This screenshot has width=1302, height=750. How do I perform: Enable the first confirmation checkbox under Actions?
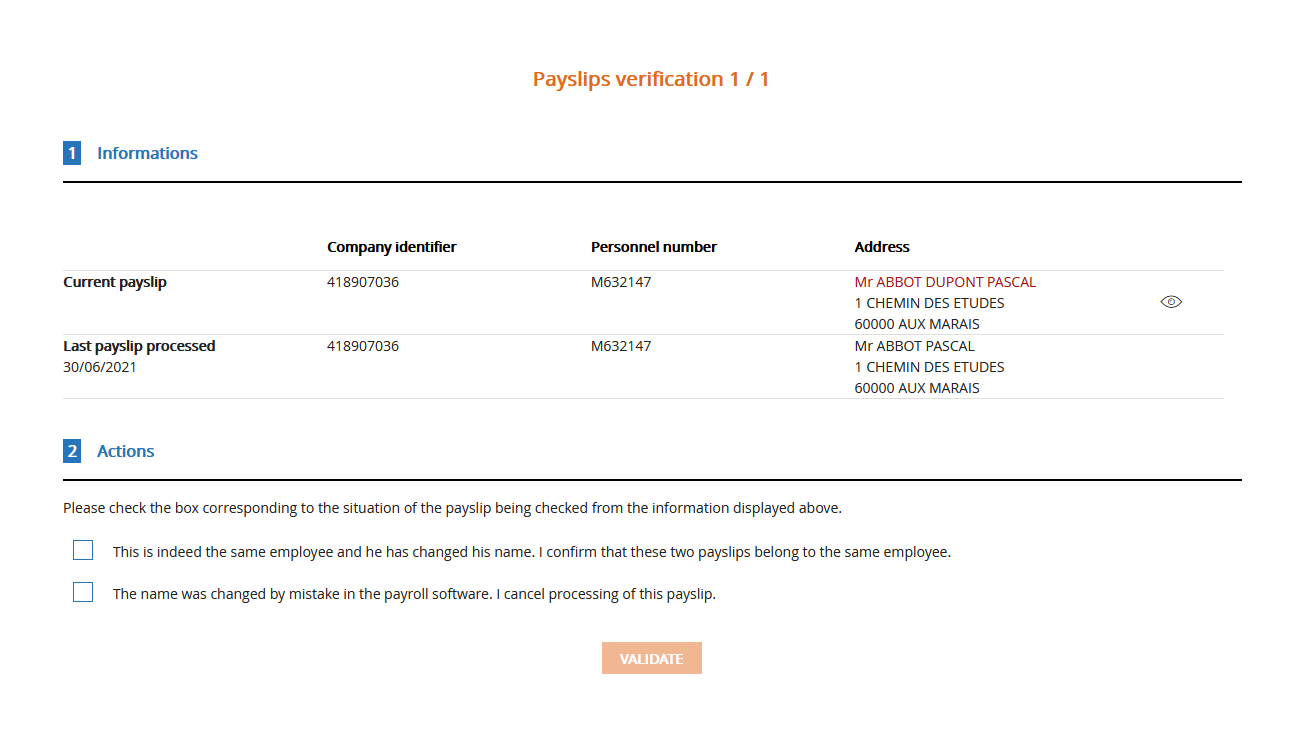[x=82, y=549]
